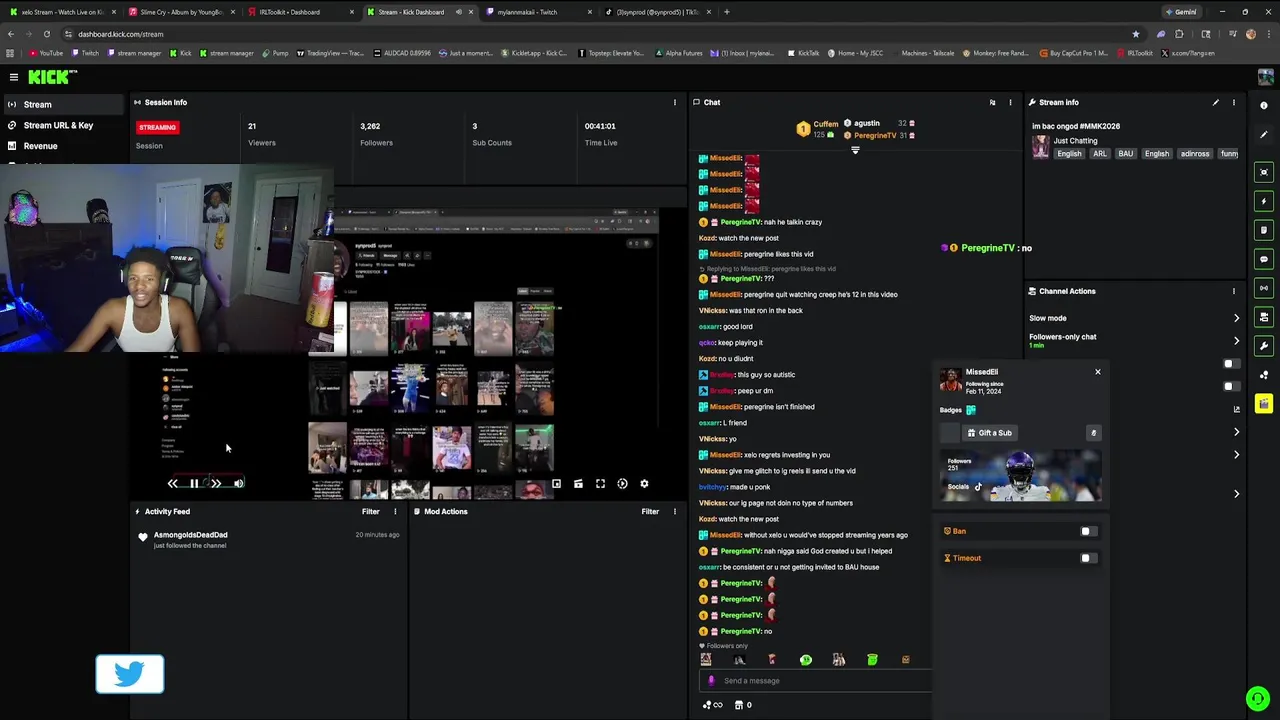The width and height of the screenshot is (1280, 720).
Task: Open the Kick hamburger menu
Action: [x=14, y=77]
